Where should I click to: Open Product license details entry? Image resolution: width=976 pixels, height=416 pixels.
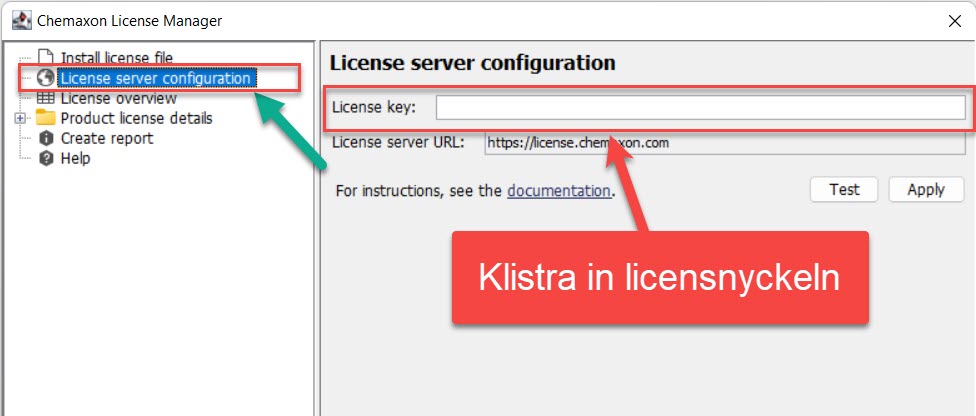tap(136, 118)
